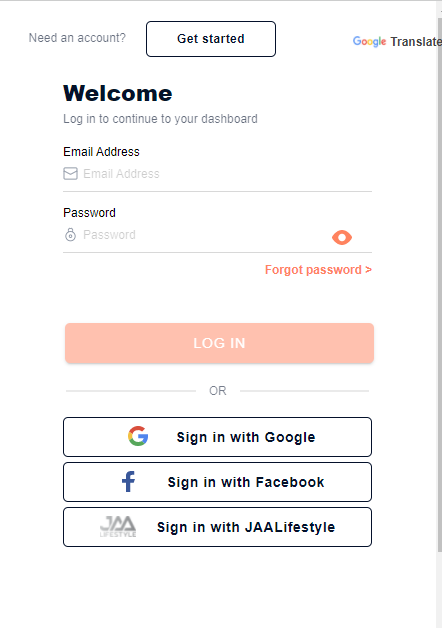Click the Welcome heading
This screenshot has height=628, width=442.
[118, 93]
